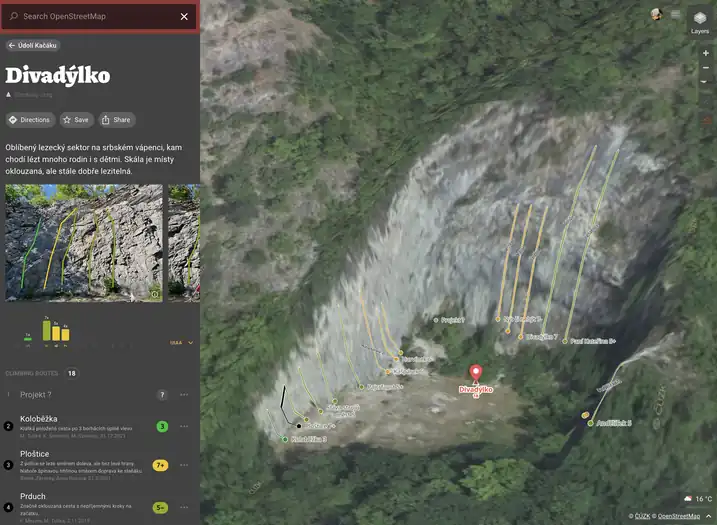Open the second partially visible crag photo

coord(184,243)
